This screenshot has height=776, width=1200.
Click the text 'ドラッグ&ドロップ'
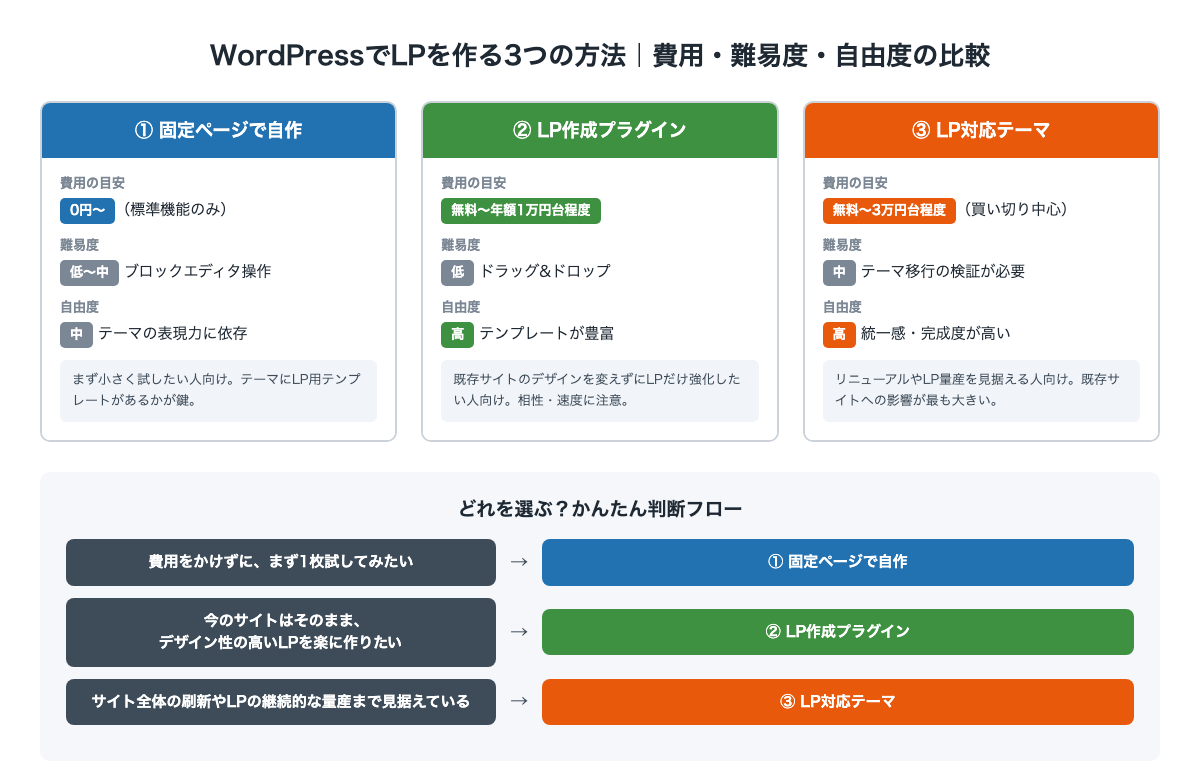point(545,272)
